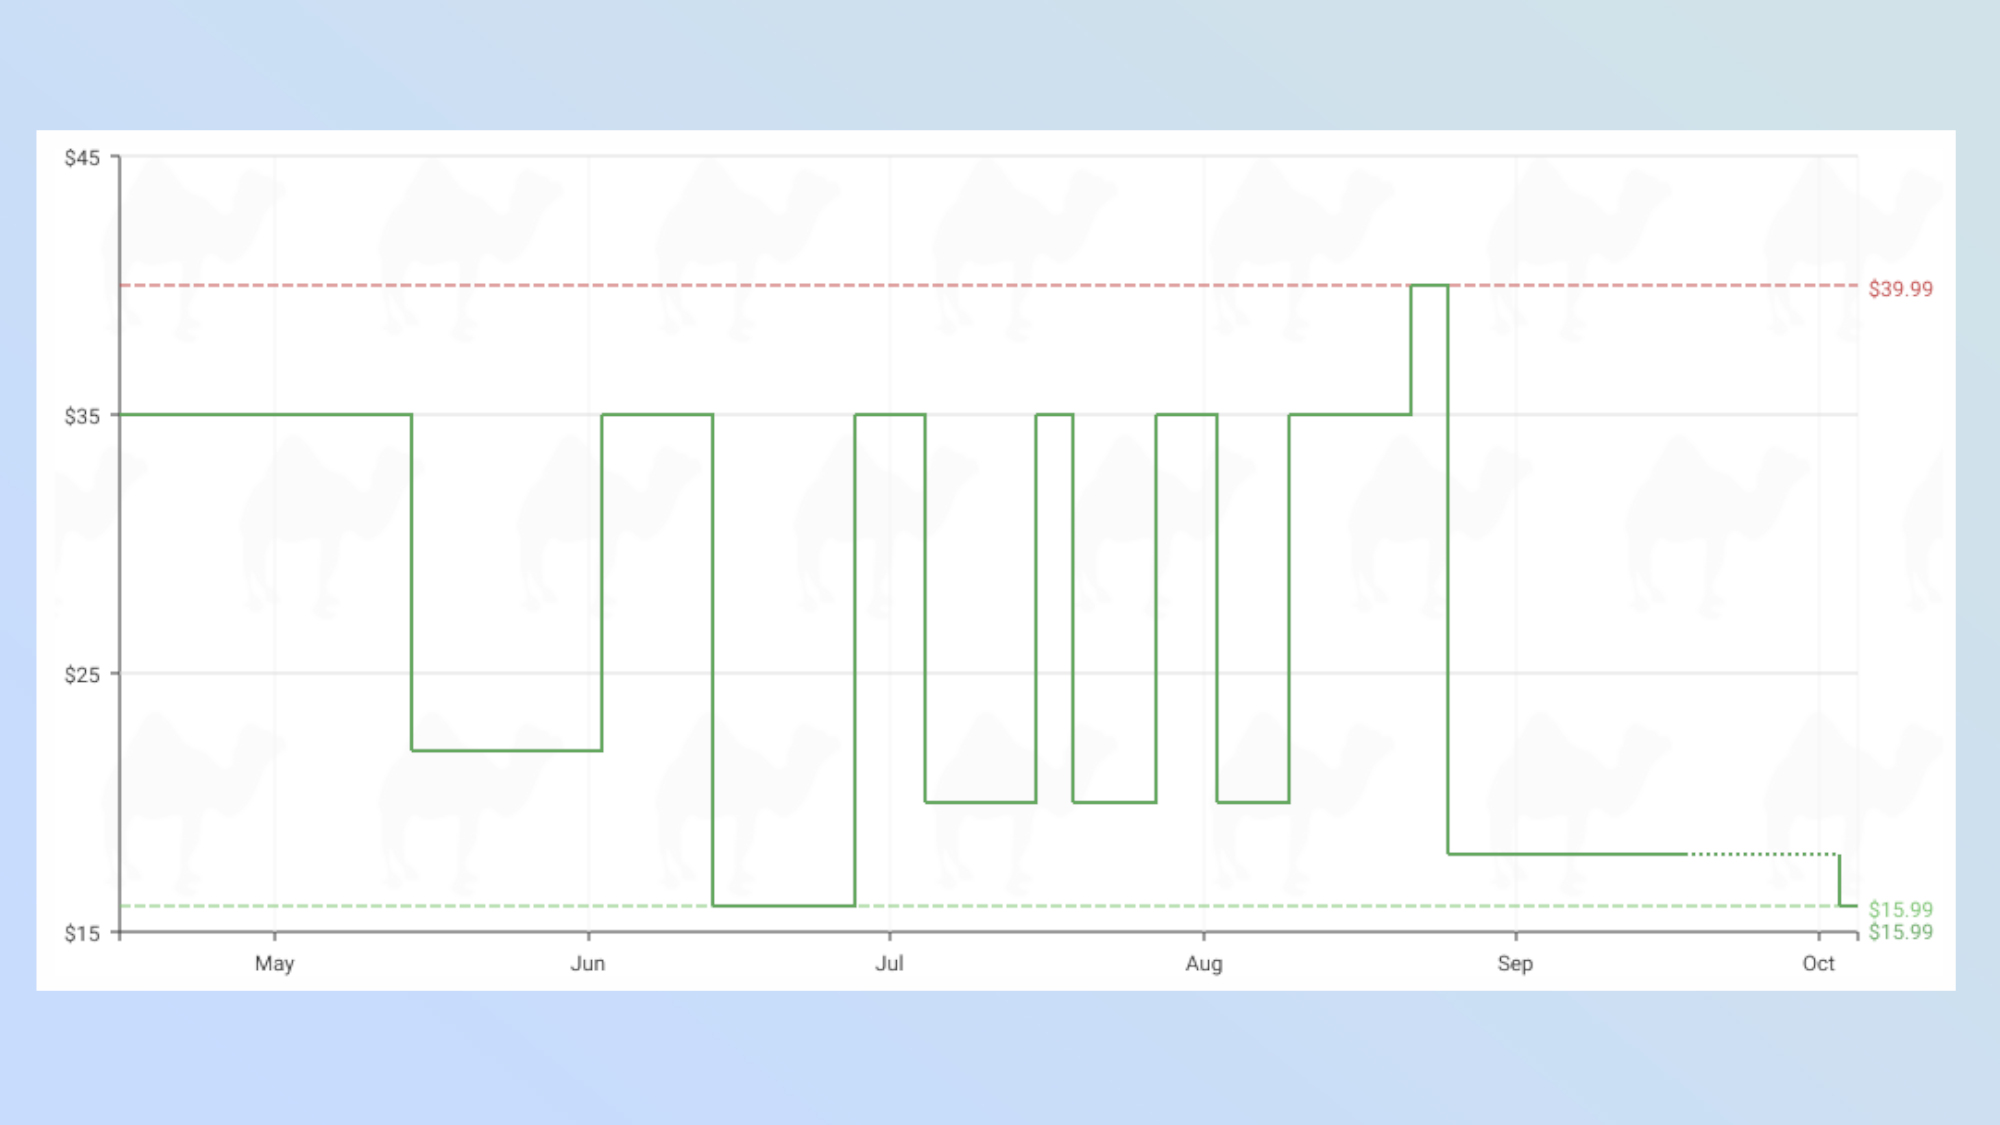Viewport: 2000px width, 1125px height.
Task: Click the late-June price dip at $15.99
Action: pyautogui.click(x=784, y=905)
